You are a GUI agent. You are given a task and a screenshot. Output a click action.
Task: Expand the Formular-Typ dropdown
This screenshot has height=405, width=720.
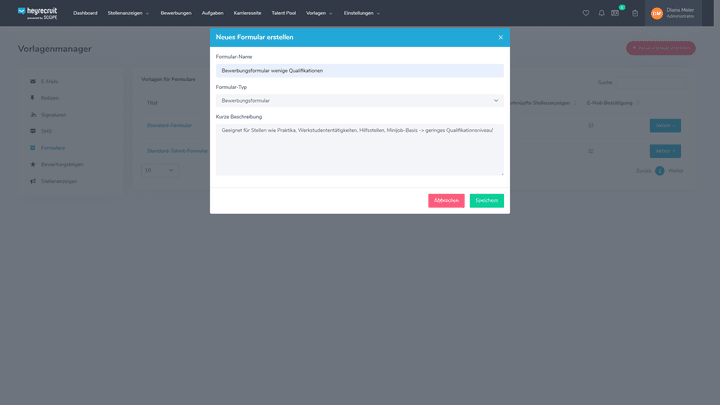click(x=360, y=101)
